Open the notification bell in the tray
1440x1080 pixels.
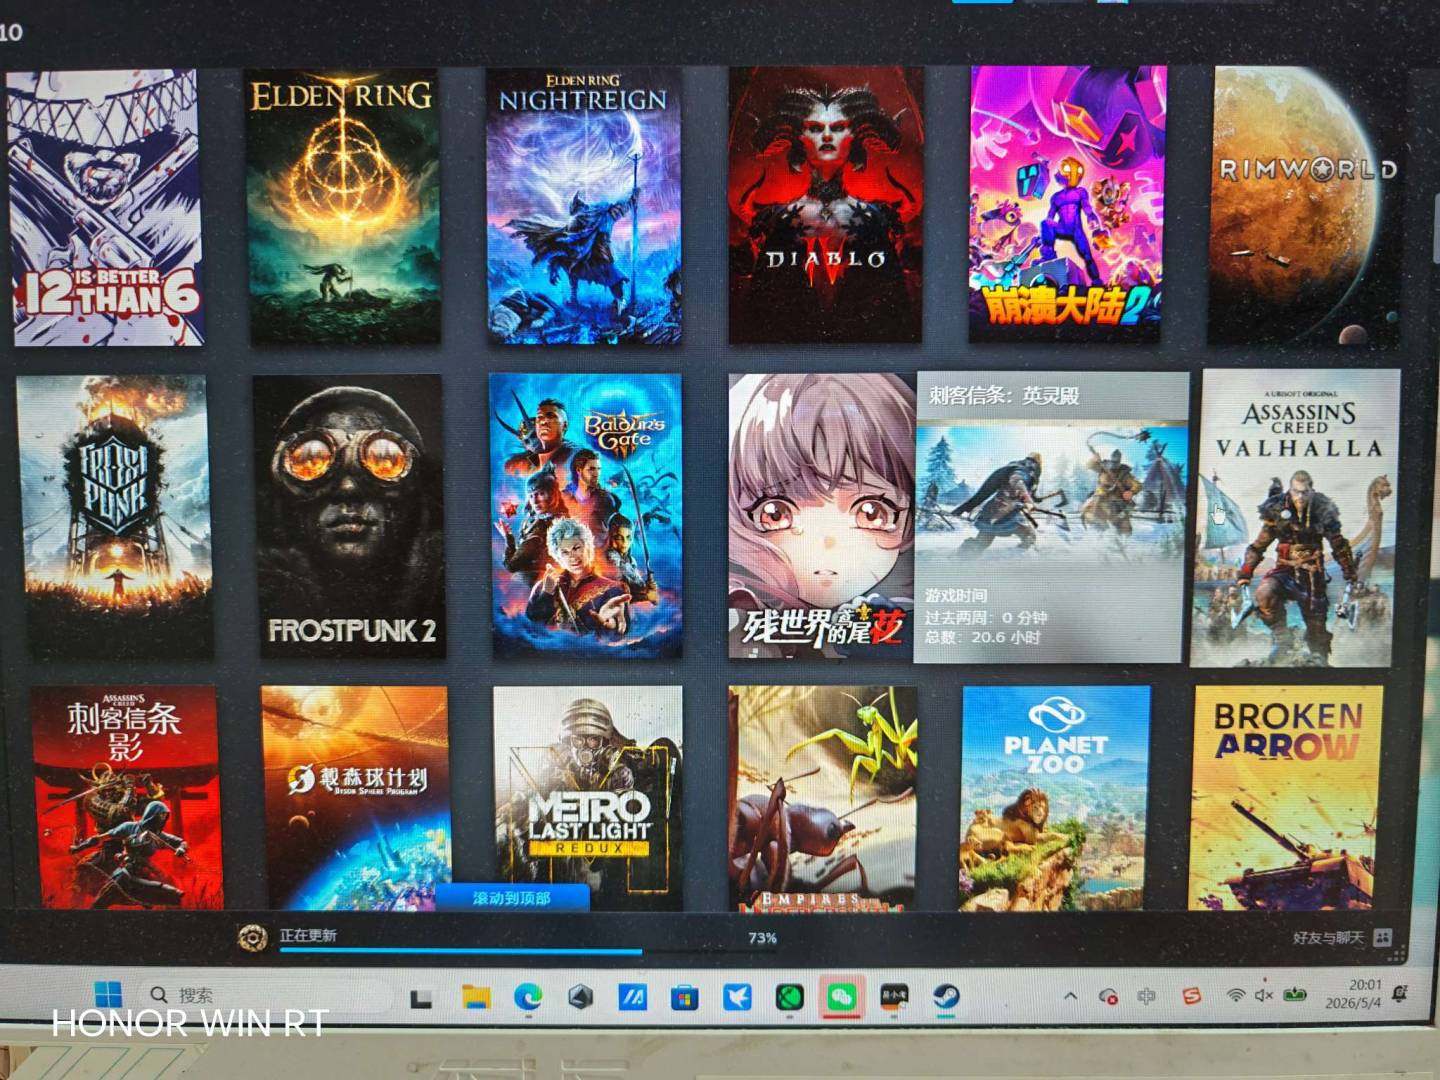pos(1400,994)
